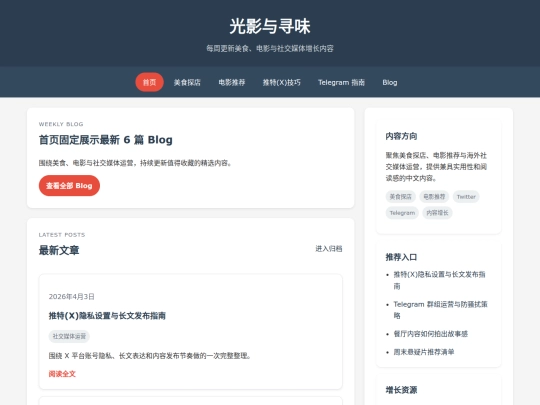Open 周末悬疑片推荐清单 link
This screenshot has width=540, height=405.
tap(424, 352)
